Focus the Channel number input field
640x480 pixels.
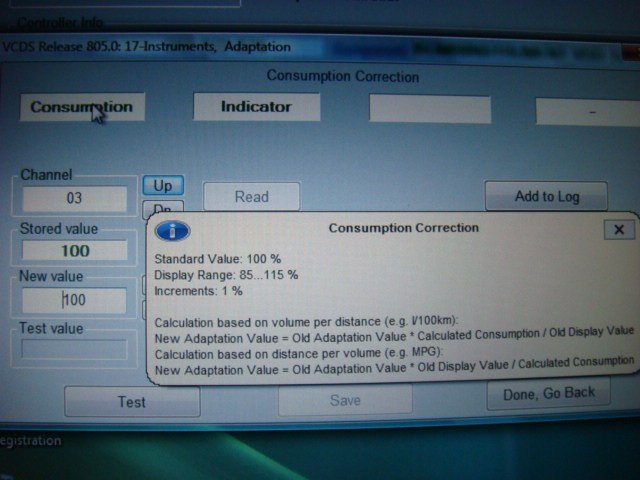[x=75, y=199]
